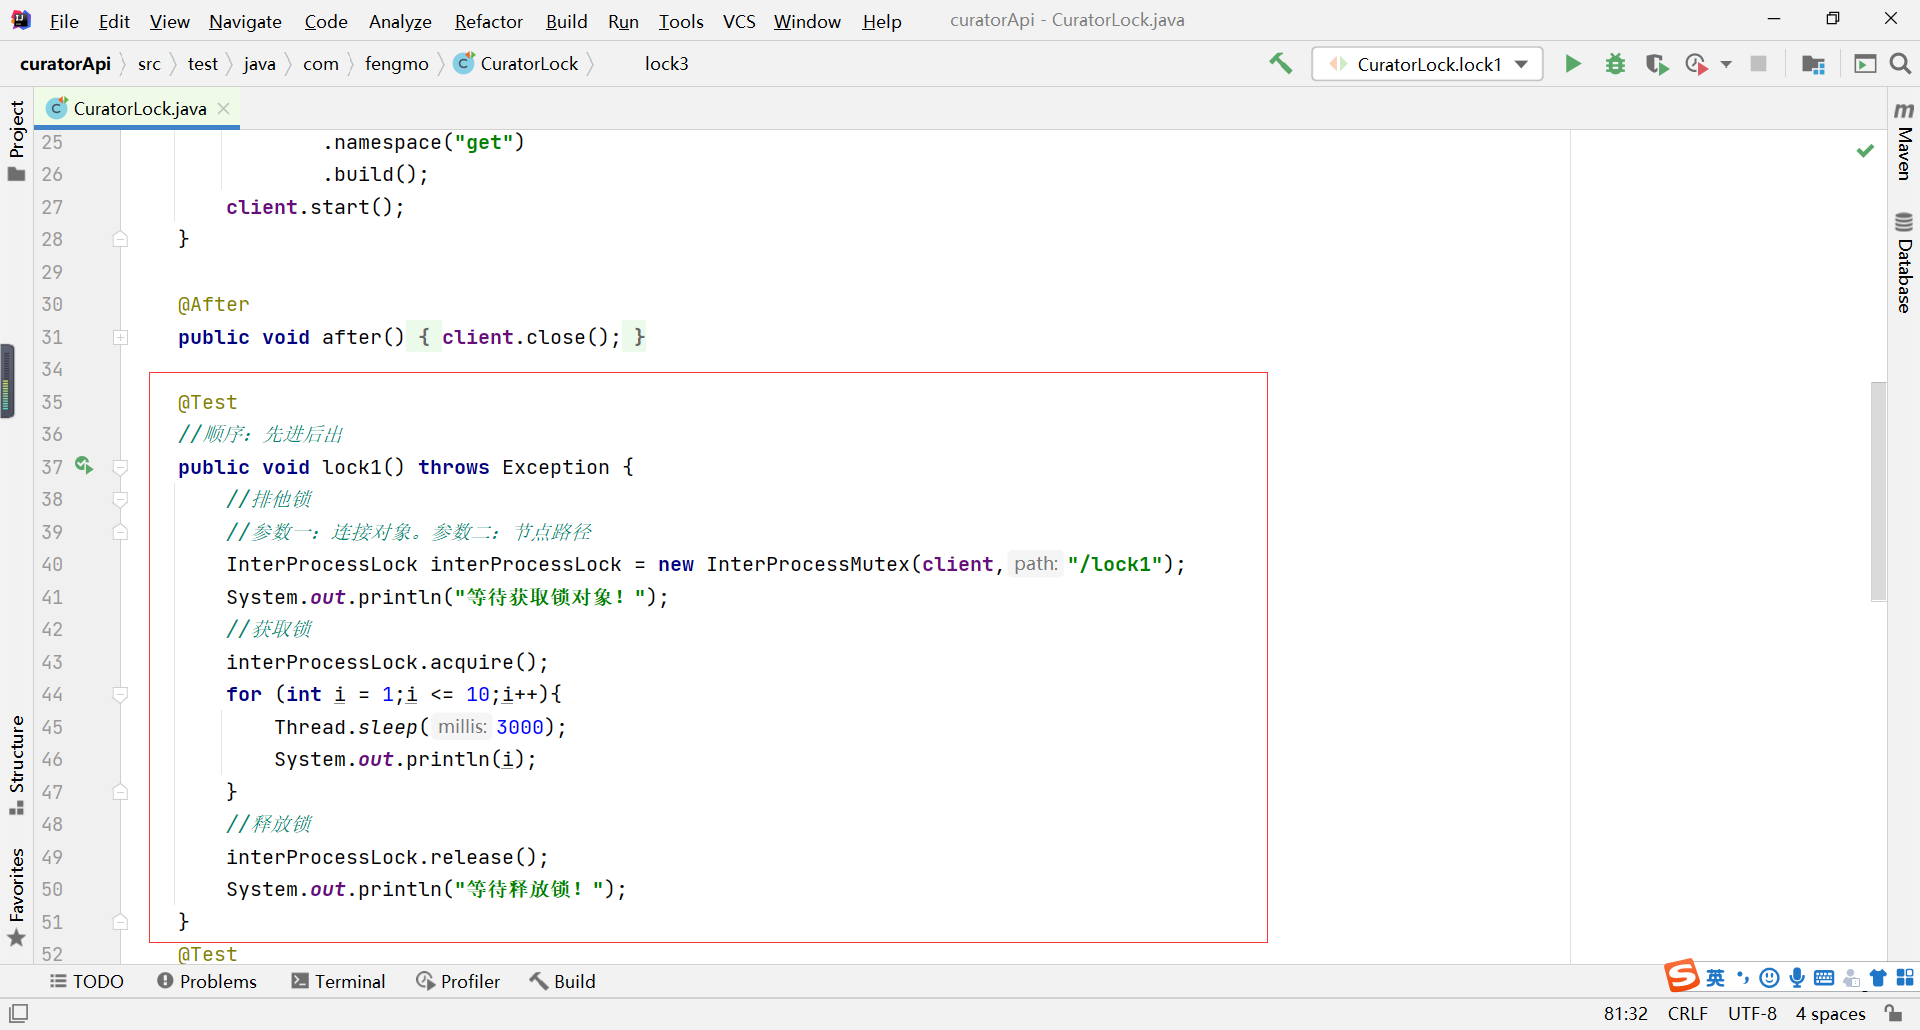Open the CuratorLock.lock1 run configuration dropdown

click(x=1427, y=64)
